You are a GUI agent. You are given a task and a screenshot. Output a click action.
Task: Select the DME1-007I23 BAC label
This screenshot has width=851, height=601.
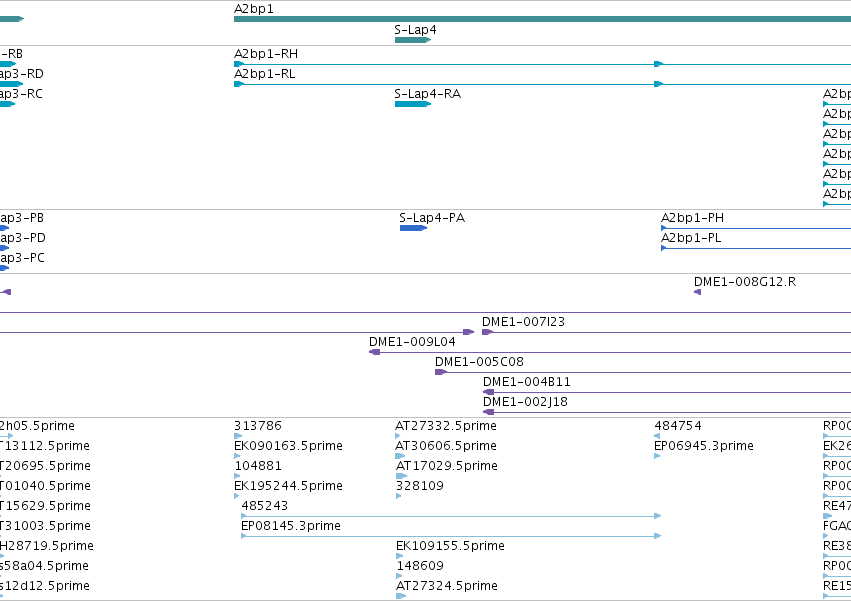click(x=523, y=322)
